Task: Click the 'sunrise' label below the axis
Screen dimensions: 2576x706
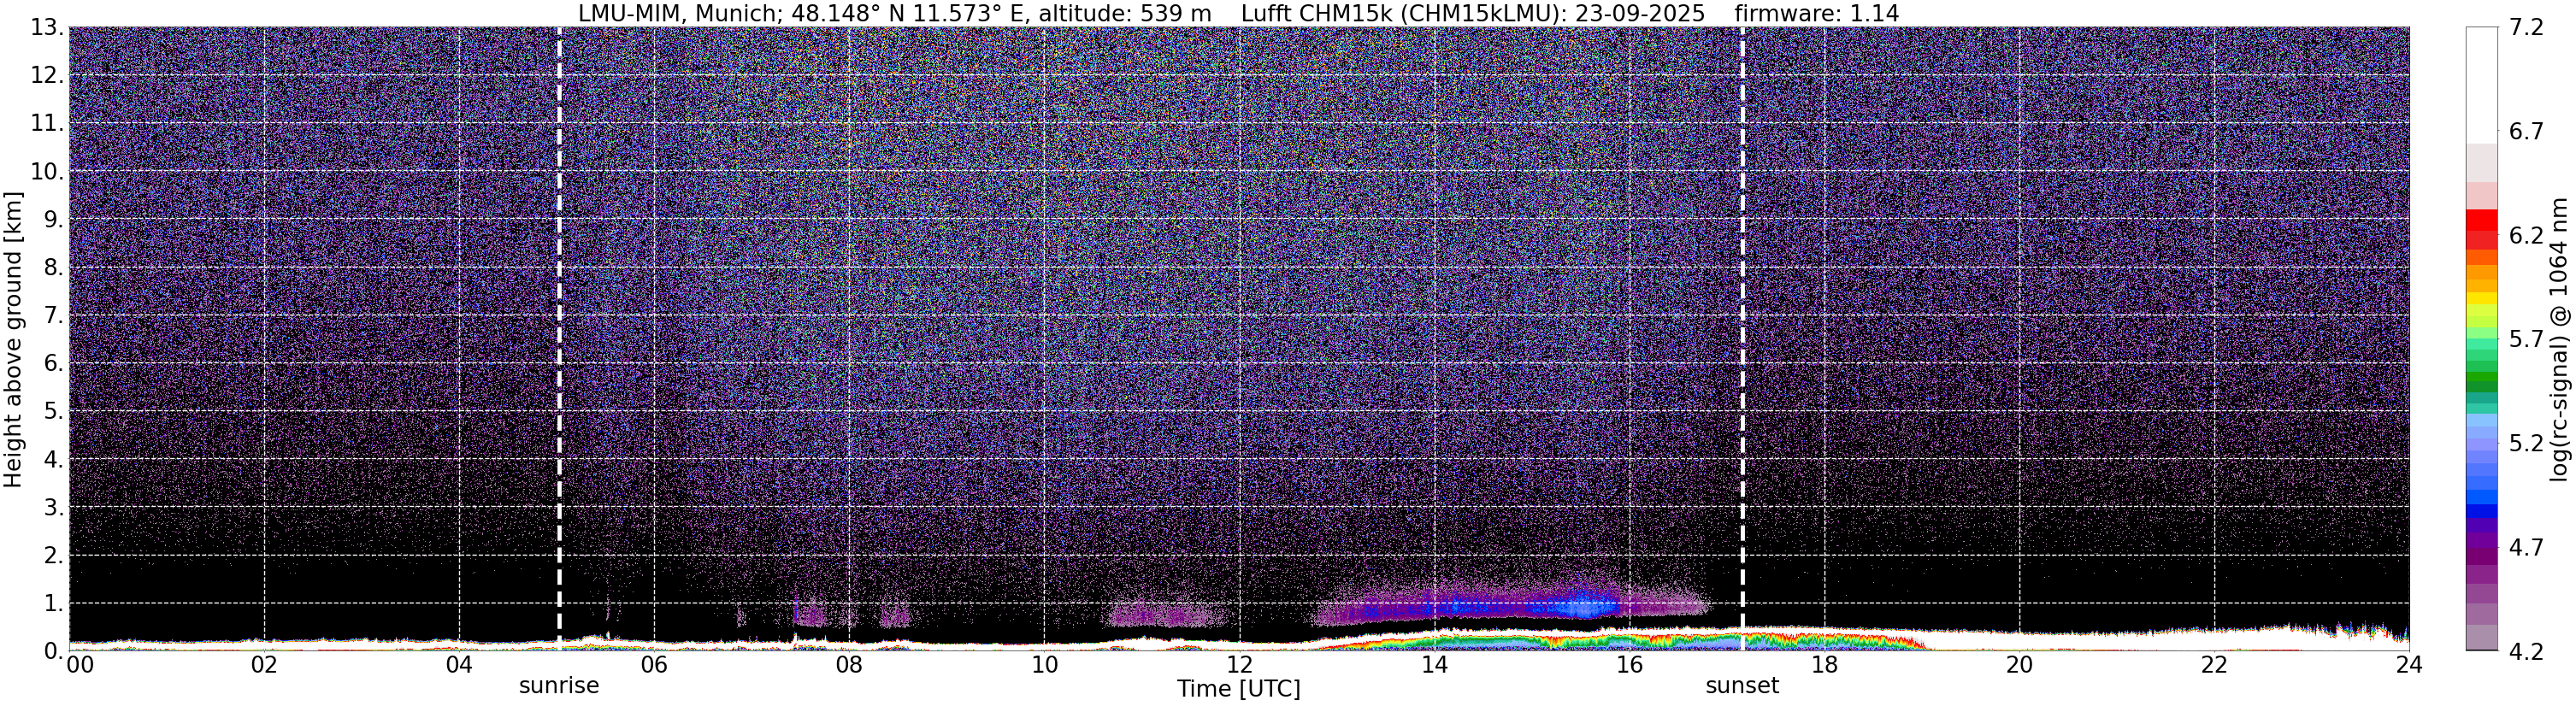Action: pyautogui.click(x=559, y=686)
